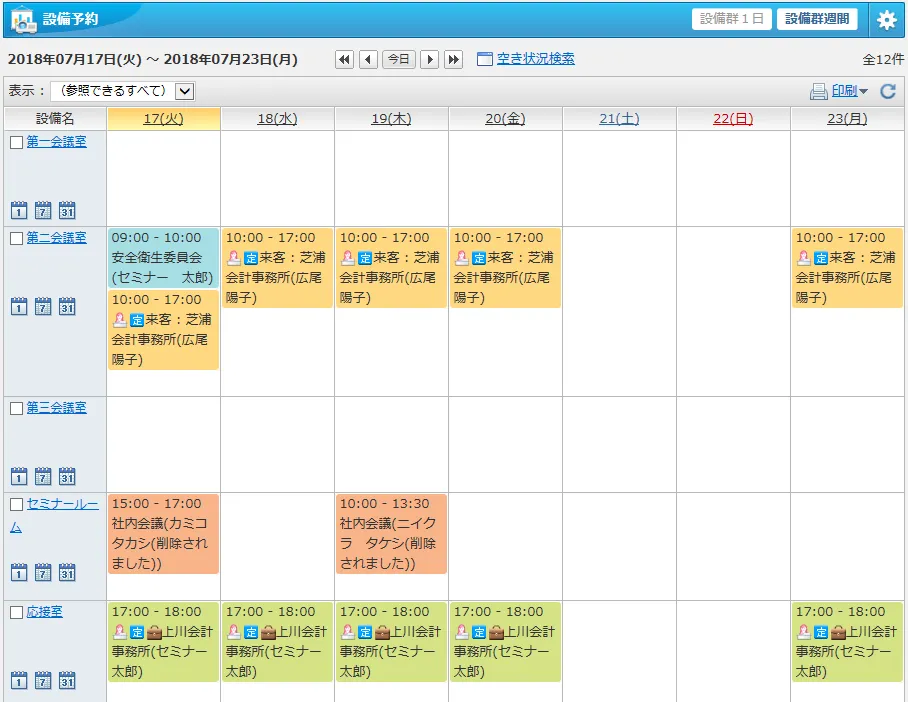Open the 安全衛生委員会 09:00 event
This screenshot has height=702, width=908.
(163, 257)
